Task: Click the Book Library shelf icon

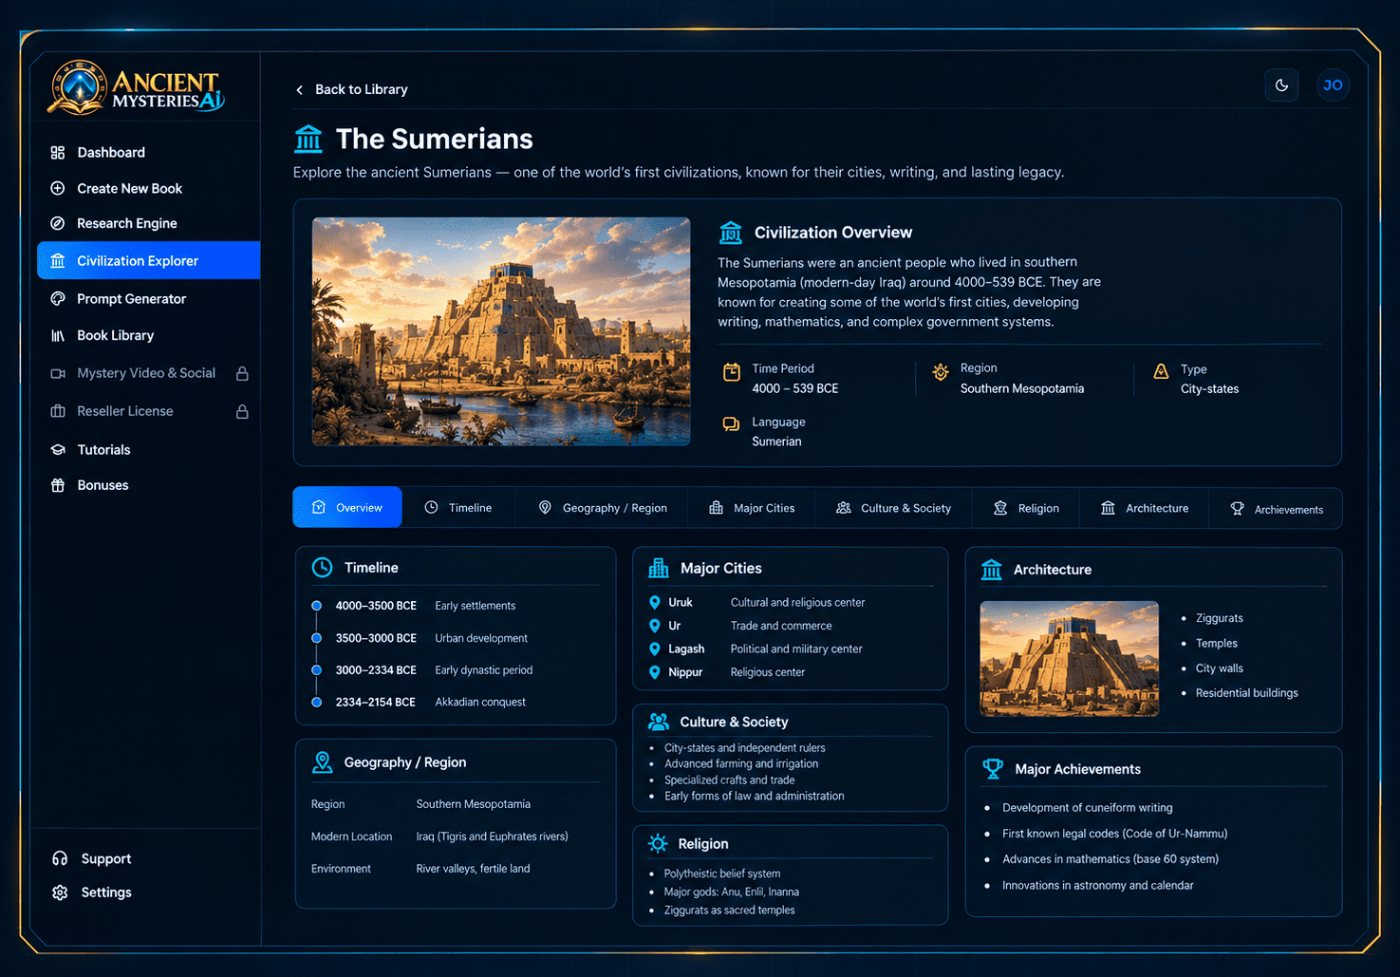Action: click(58, 336)
